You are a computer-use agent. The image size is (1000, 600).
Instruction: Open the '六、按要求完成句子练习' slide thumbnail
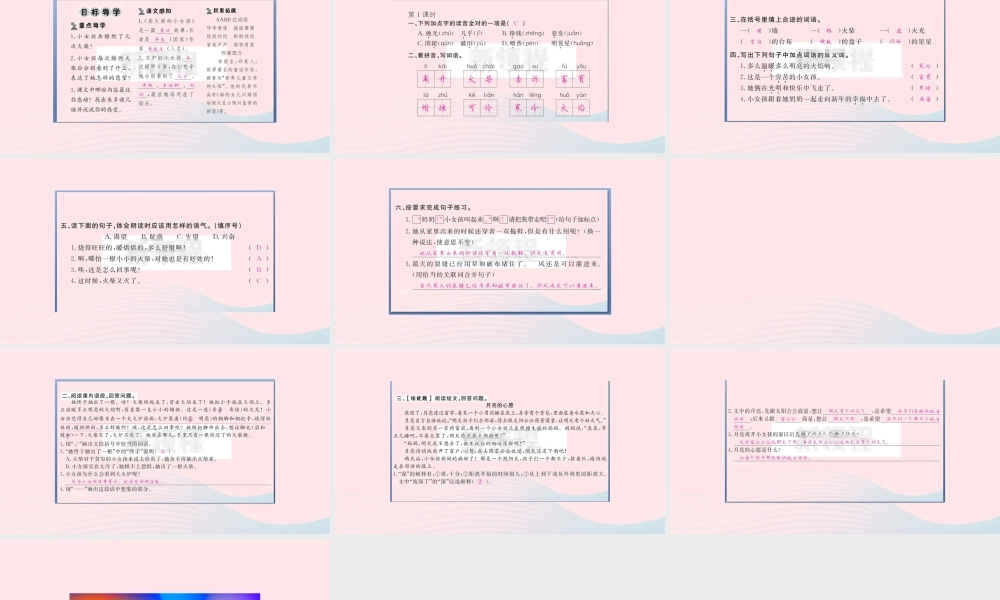tap(500, 251)
